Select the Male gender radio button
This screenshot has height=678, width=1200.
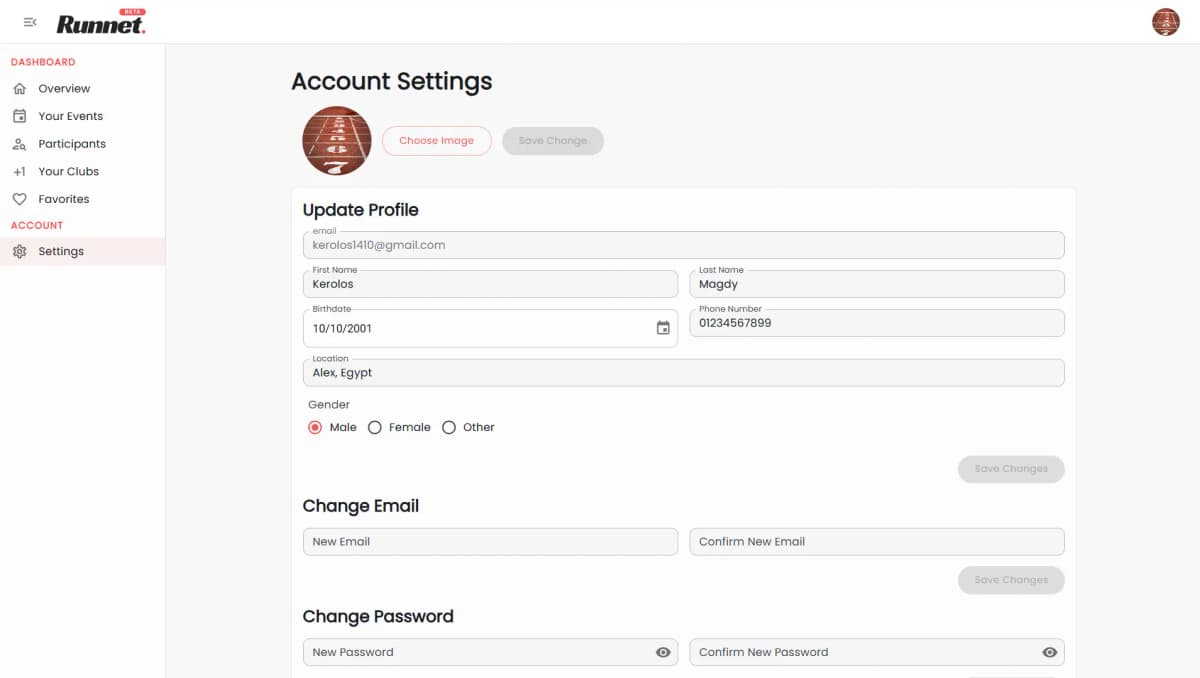pos(315,427)
